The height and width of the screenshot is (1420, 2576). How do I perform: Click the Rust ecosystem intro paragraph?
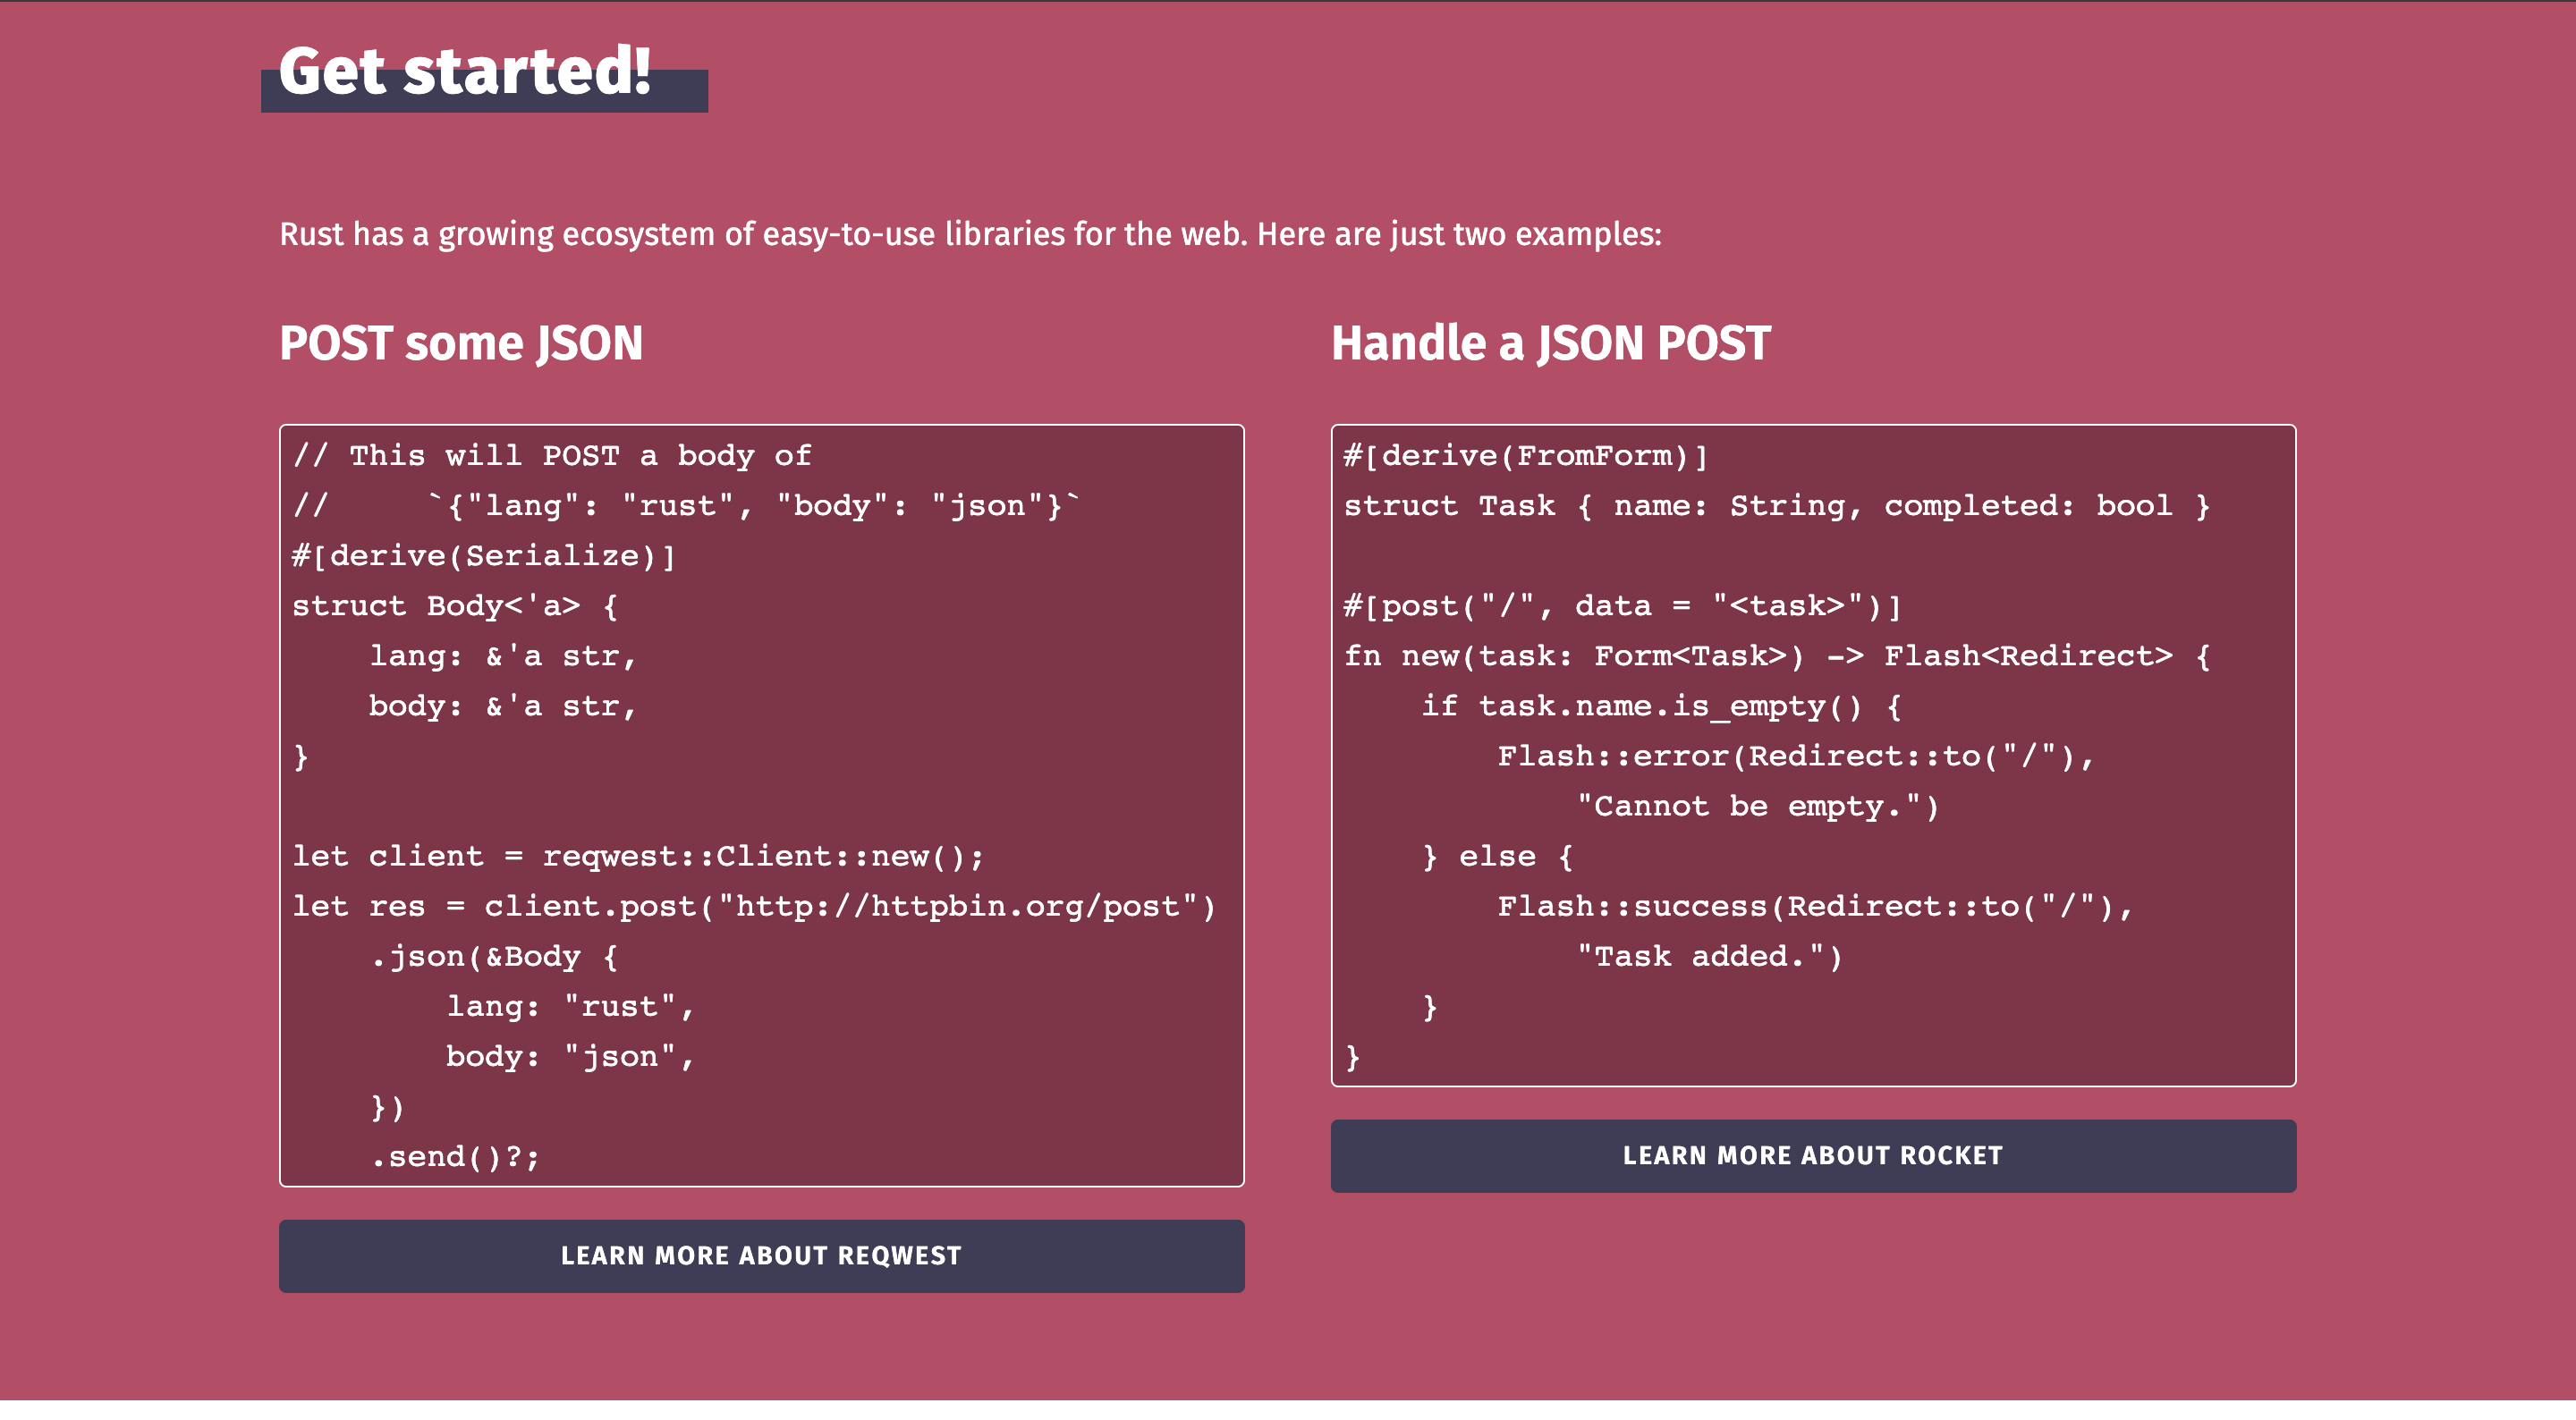[x=970, y=234]
